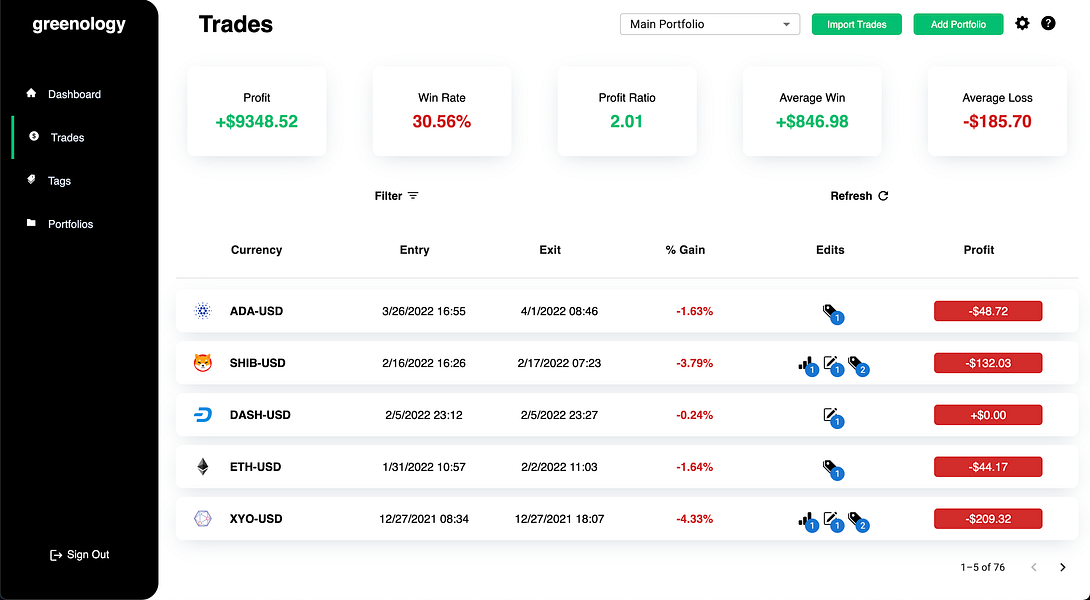
Task: Click the tag icon on ADA-USD row
Action: [832, 313]
